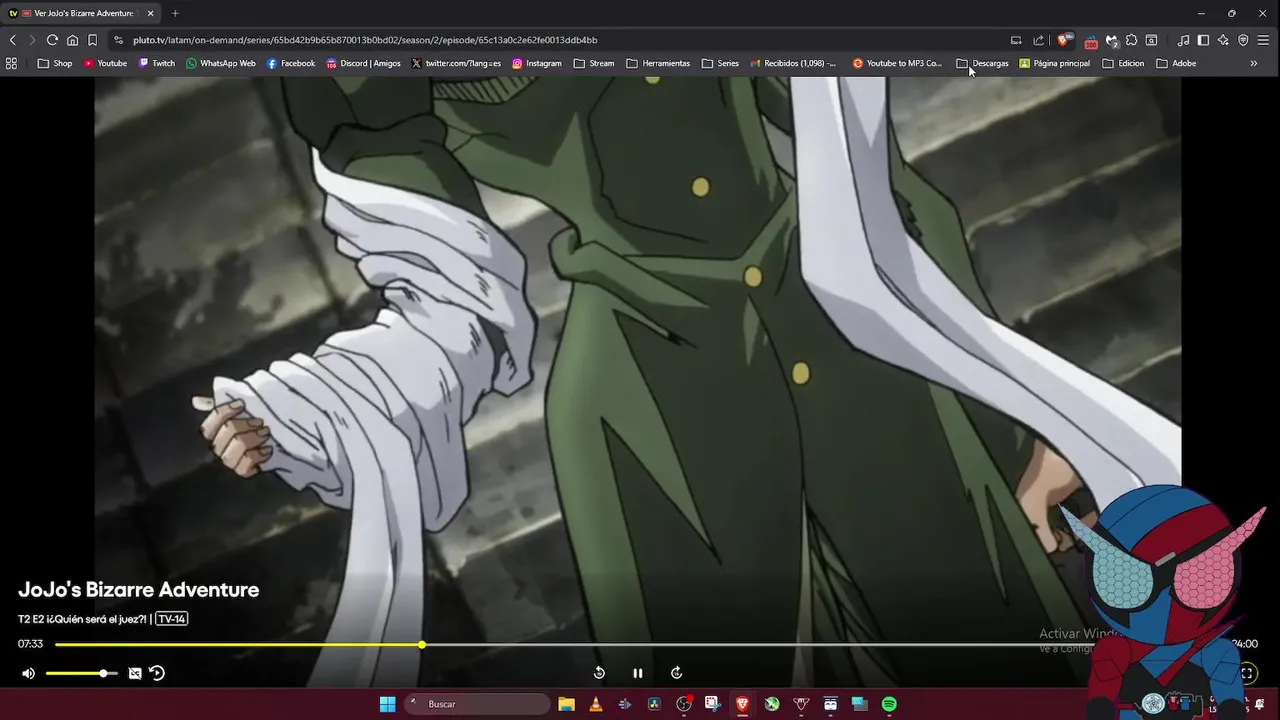Mute the player volume speaker icon
1280x720 pixels.
pyautogui.click(x=28, y=673)
